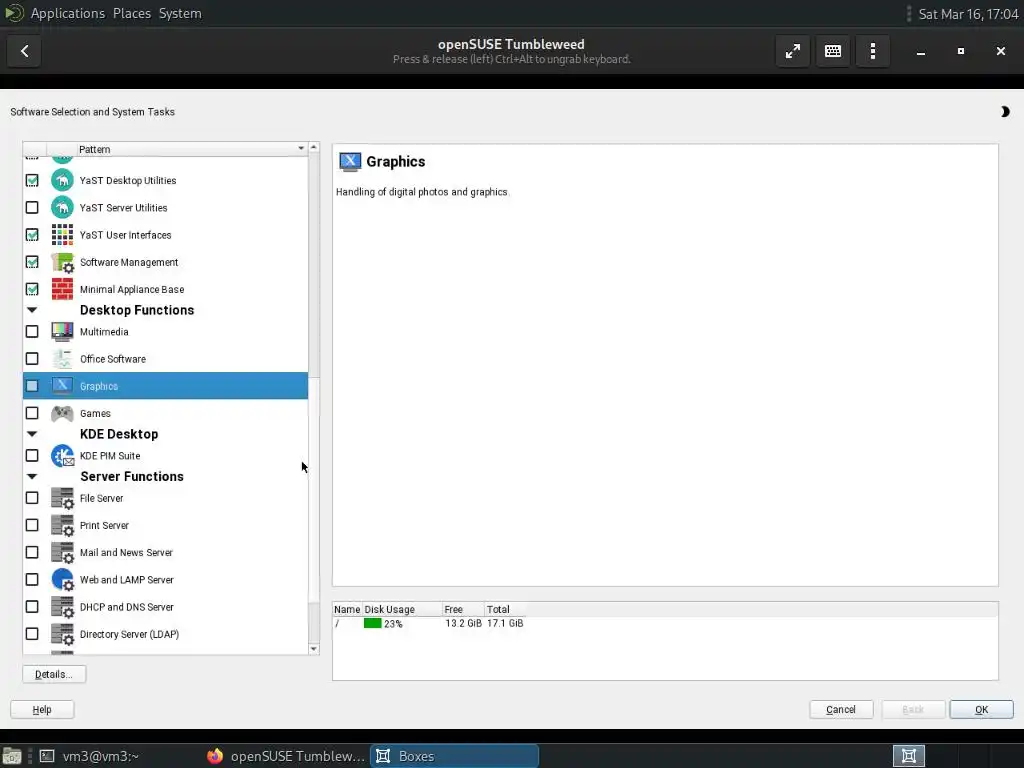Click the Disk Usage column header
This screenshot has height=768, width=1024.
tap(402, 609)
